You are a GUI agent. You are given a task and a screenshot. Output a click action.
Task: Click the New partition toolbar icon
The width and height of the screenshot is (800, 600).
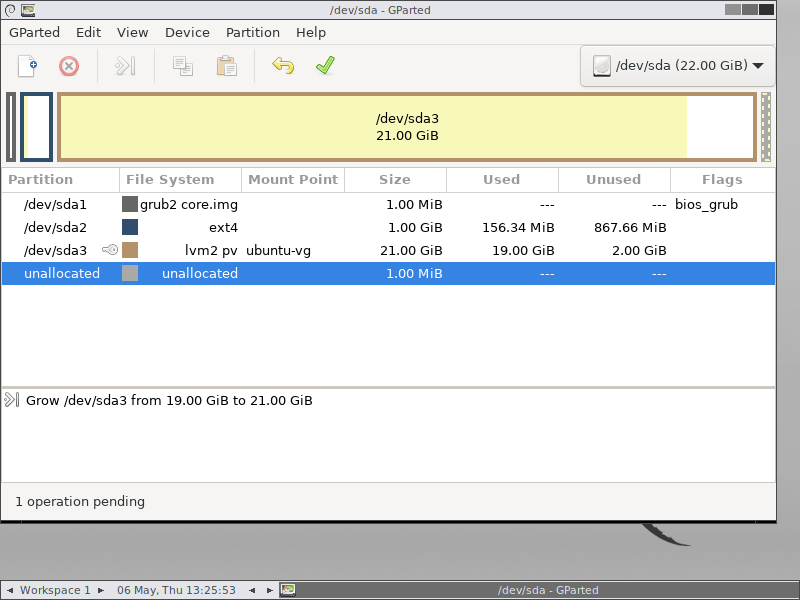28,66
